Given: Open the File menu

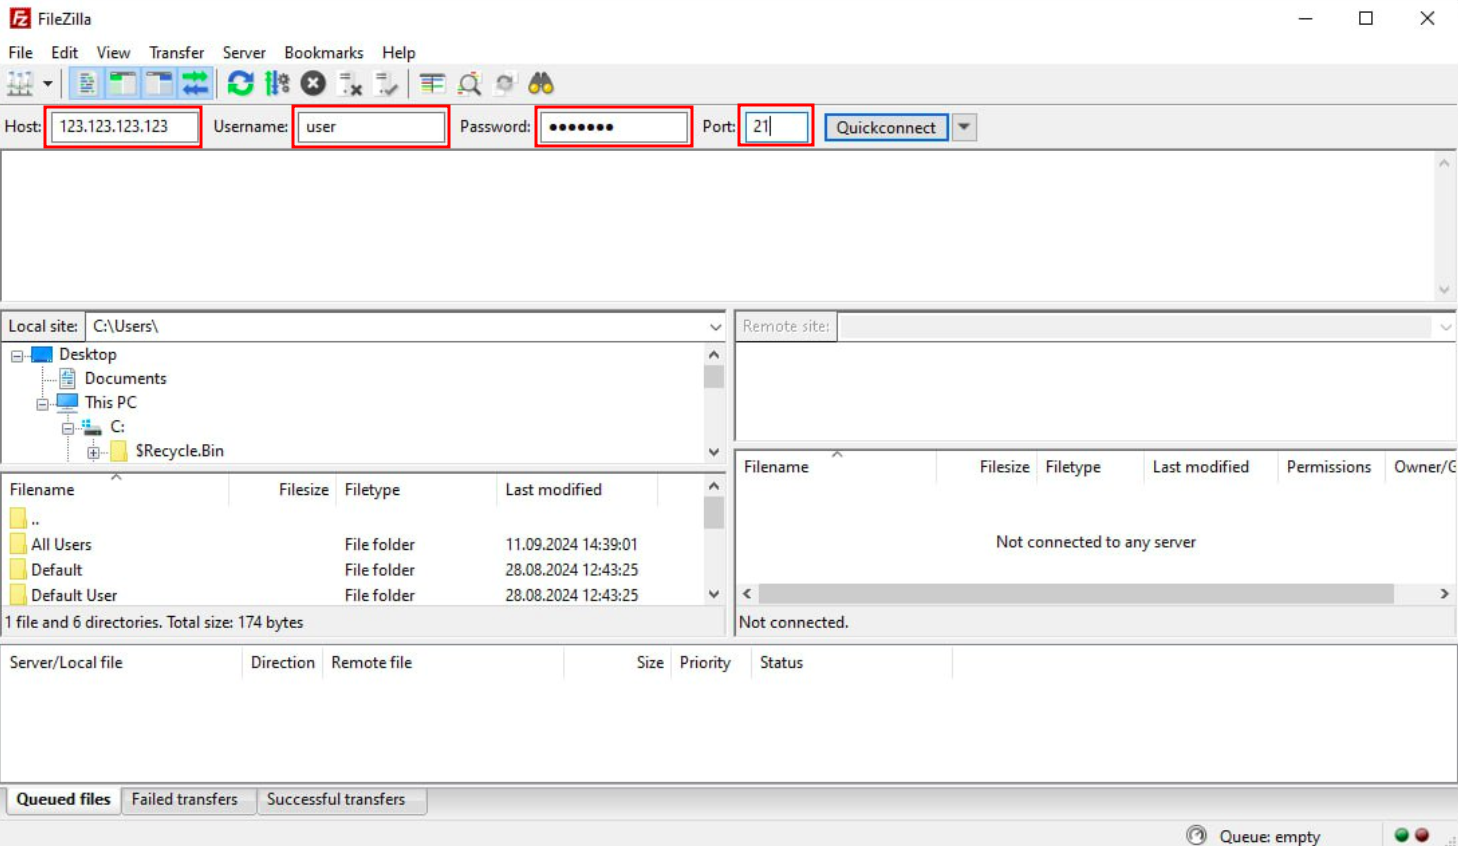Looking at the screenshot, I should coord(20,53).
